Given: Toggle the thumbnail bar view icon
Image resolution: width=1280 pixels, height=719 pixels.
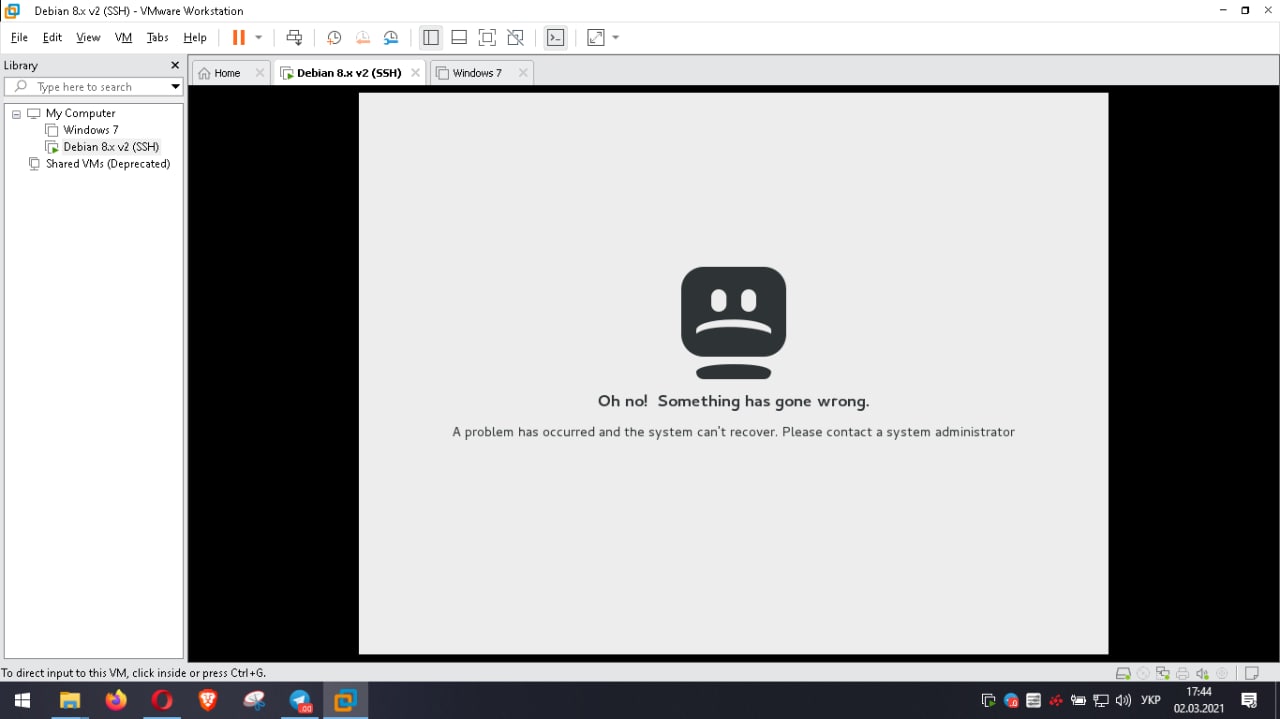Looking at the screenshot, I should [x=459, y=38].
